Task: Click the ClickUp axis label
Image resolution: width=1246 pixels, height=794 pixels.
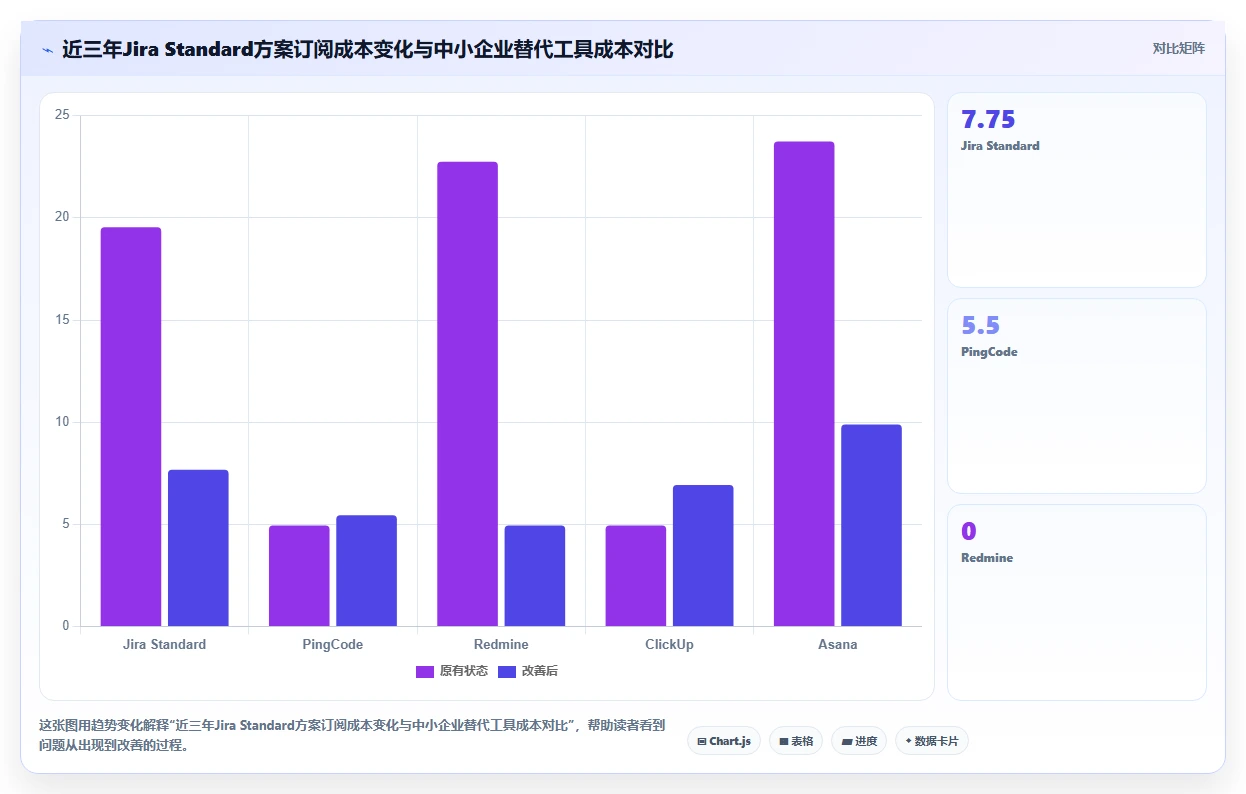Action: [x=669, y=644]
